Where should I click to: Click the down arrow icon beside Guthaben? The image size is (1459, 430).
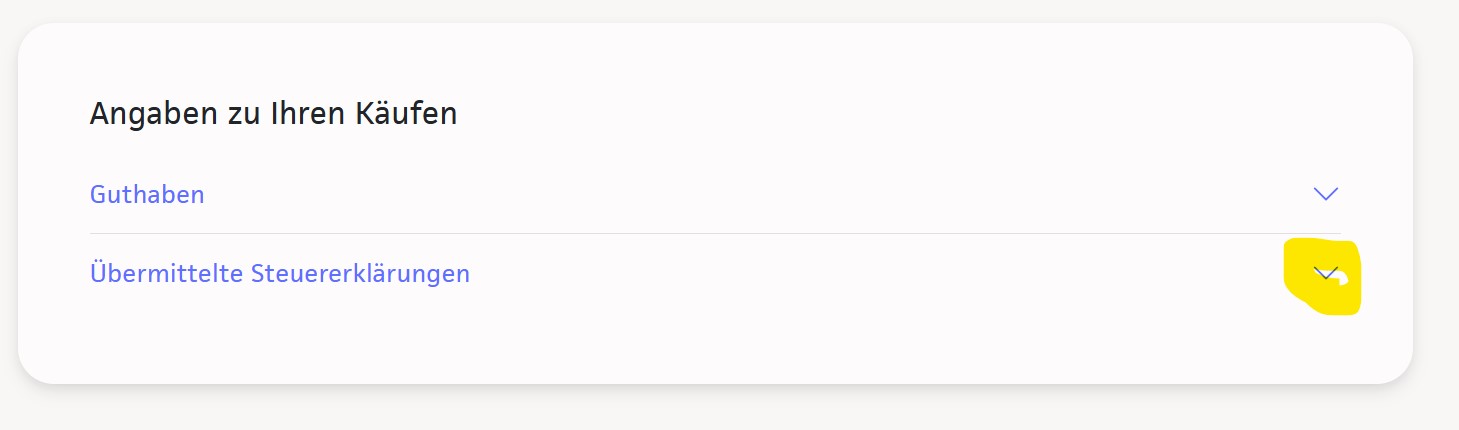[1325, 194]
